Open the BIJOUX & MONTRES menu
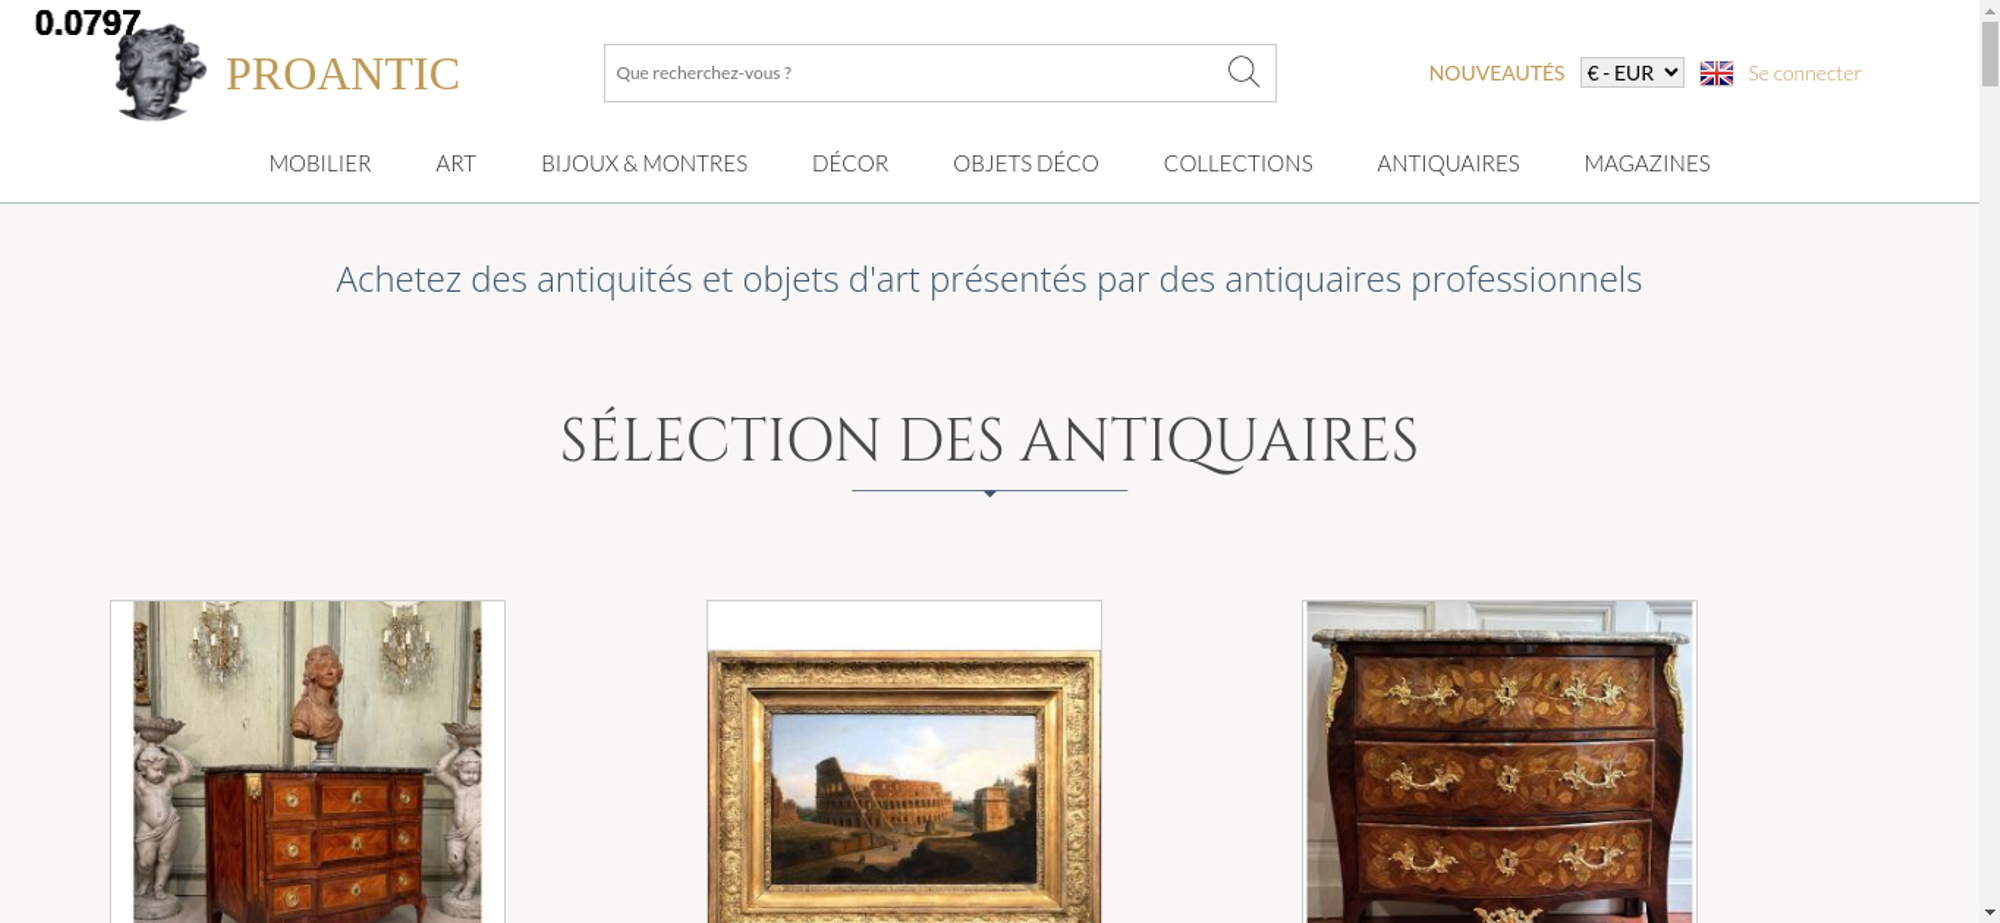The image size is (2000, 923). point(644,163)
